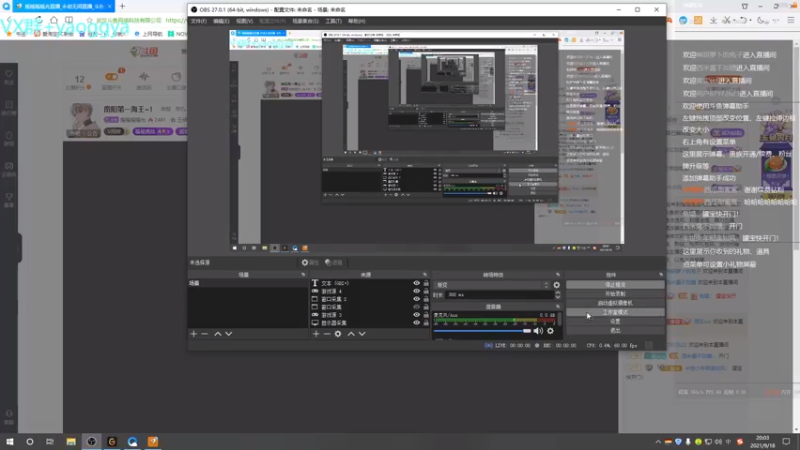Show the hidden 窗口采集 source
Image resolution: width=800 pixels, height=450 pixels.
coord(417,307)
